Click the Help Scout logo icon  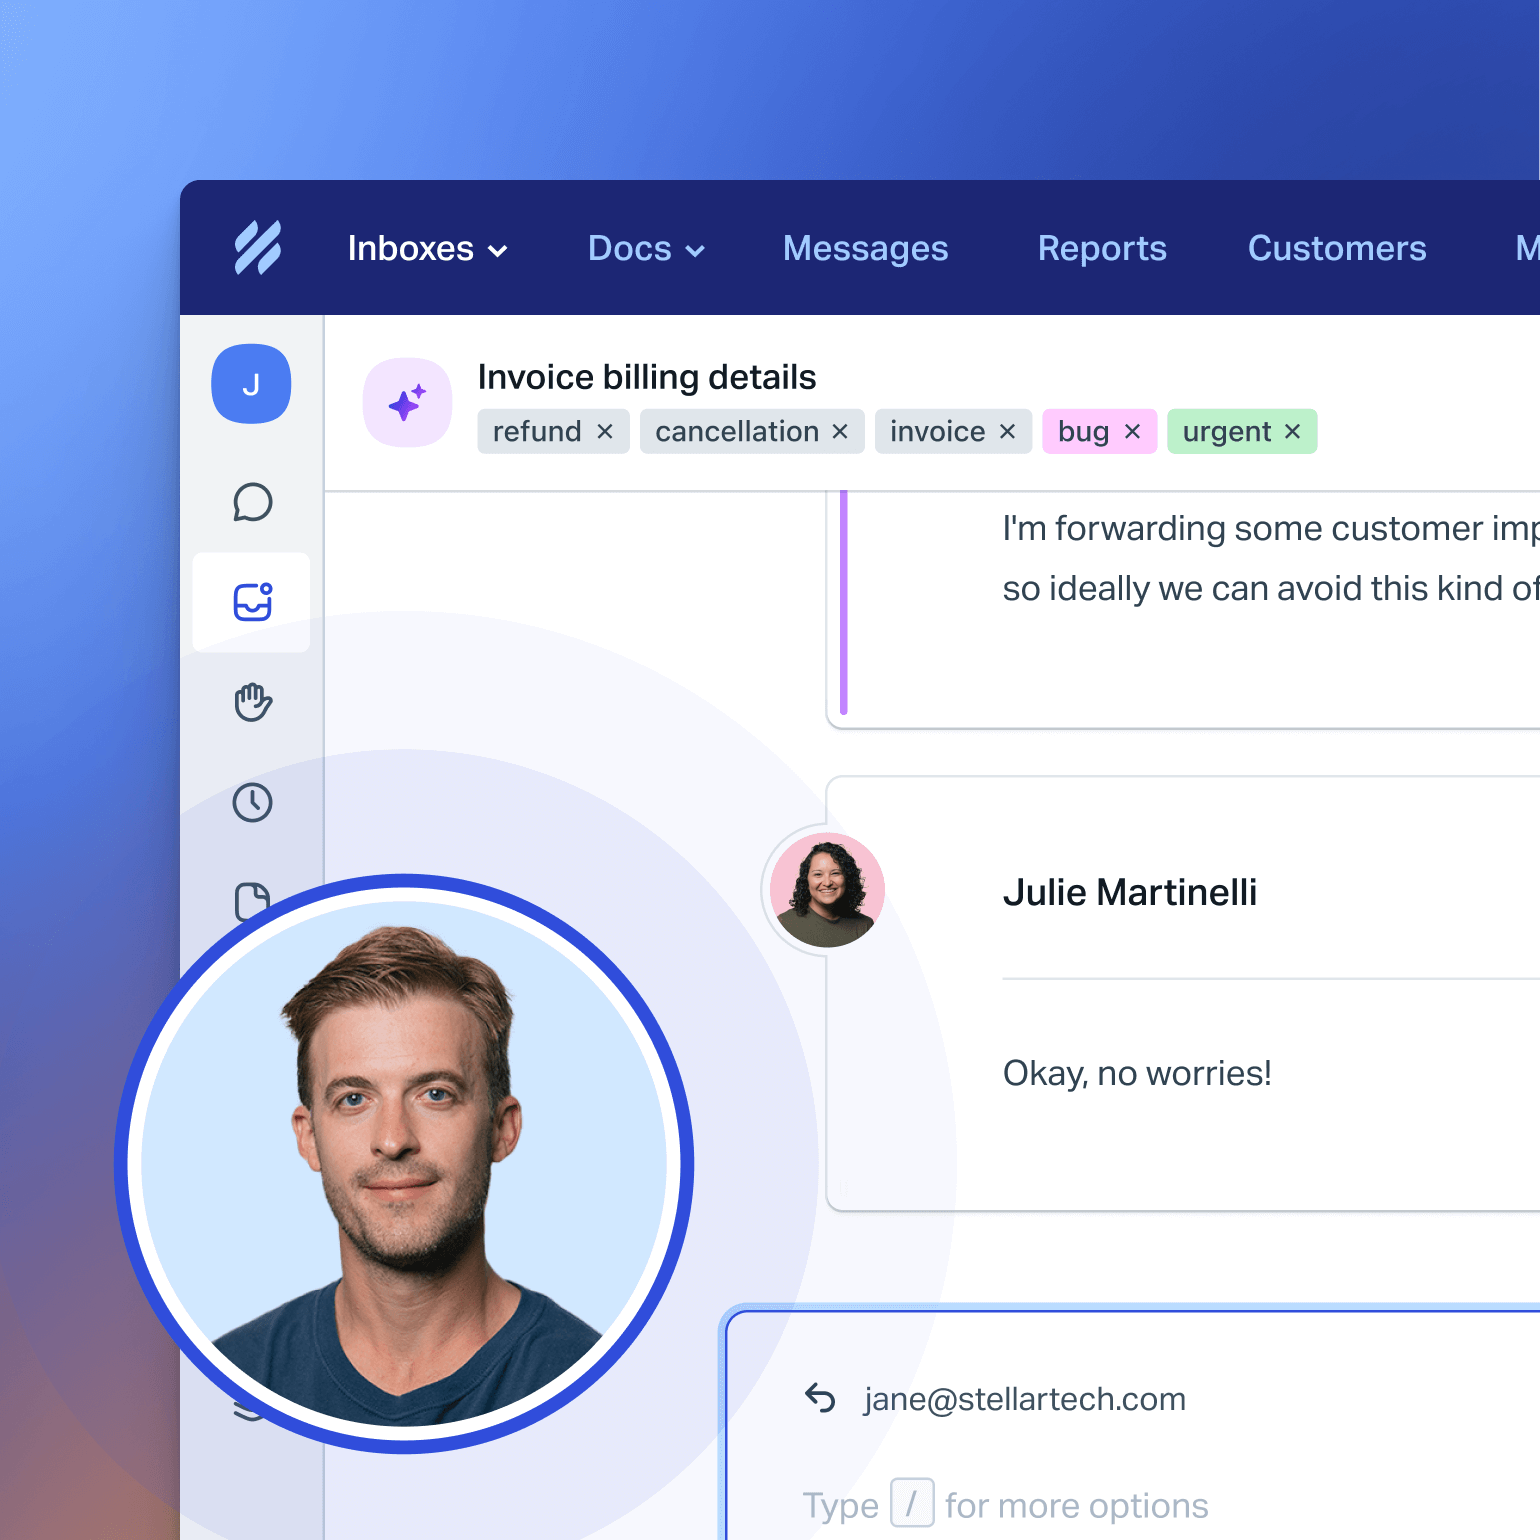(x=257, y=248)
